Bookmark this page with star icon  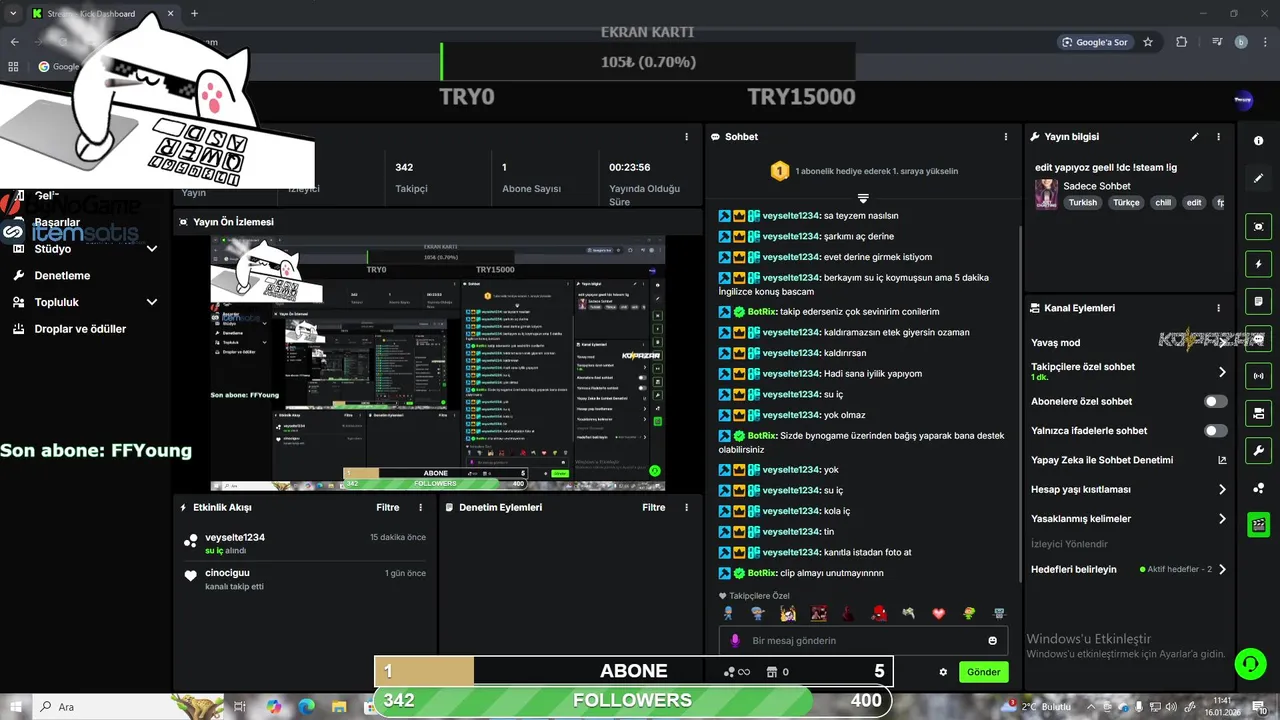pyautogui.click(x=1148, y=42)
